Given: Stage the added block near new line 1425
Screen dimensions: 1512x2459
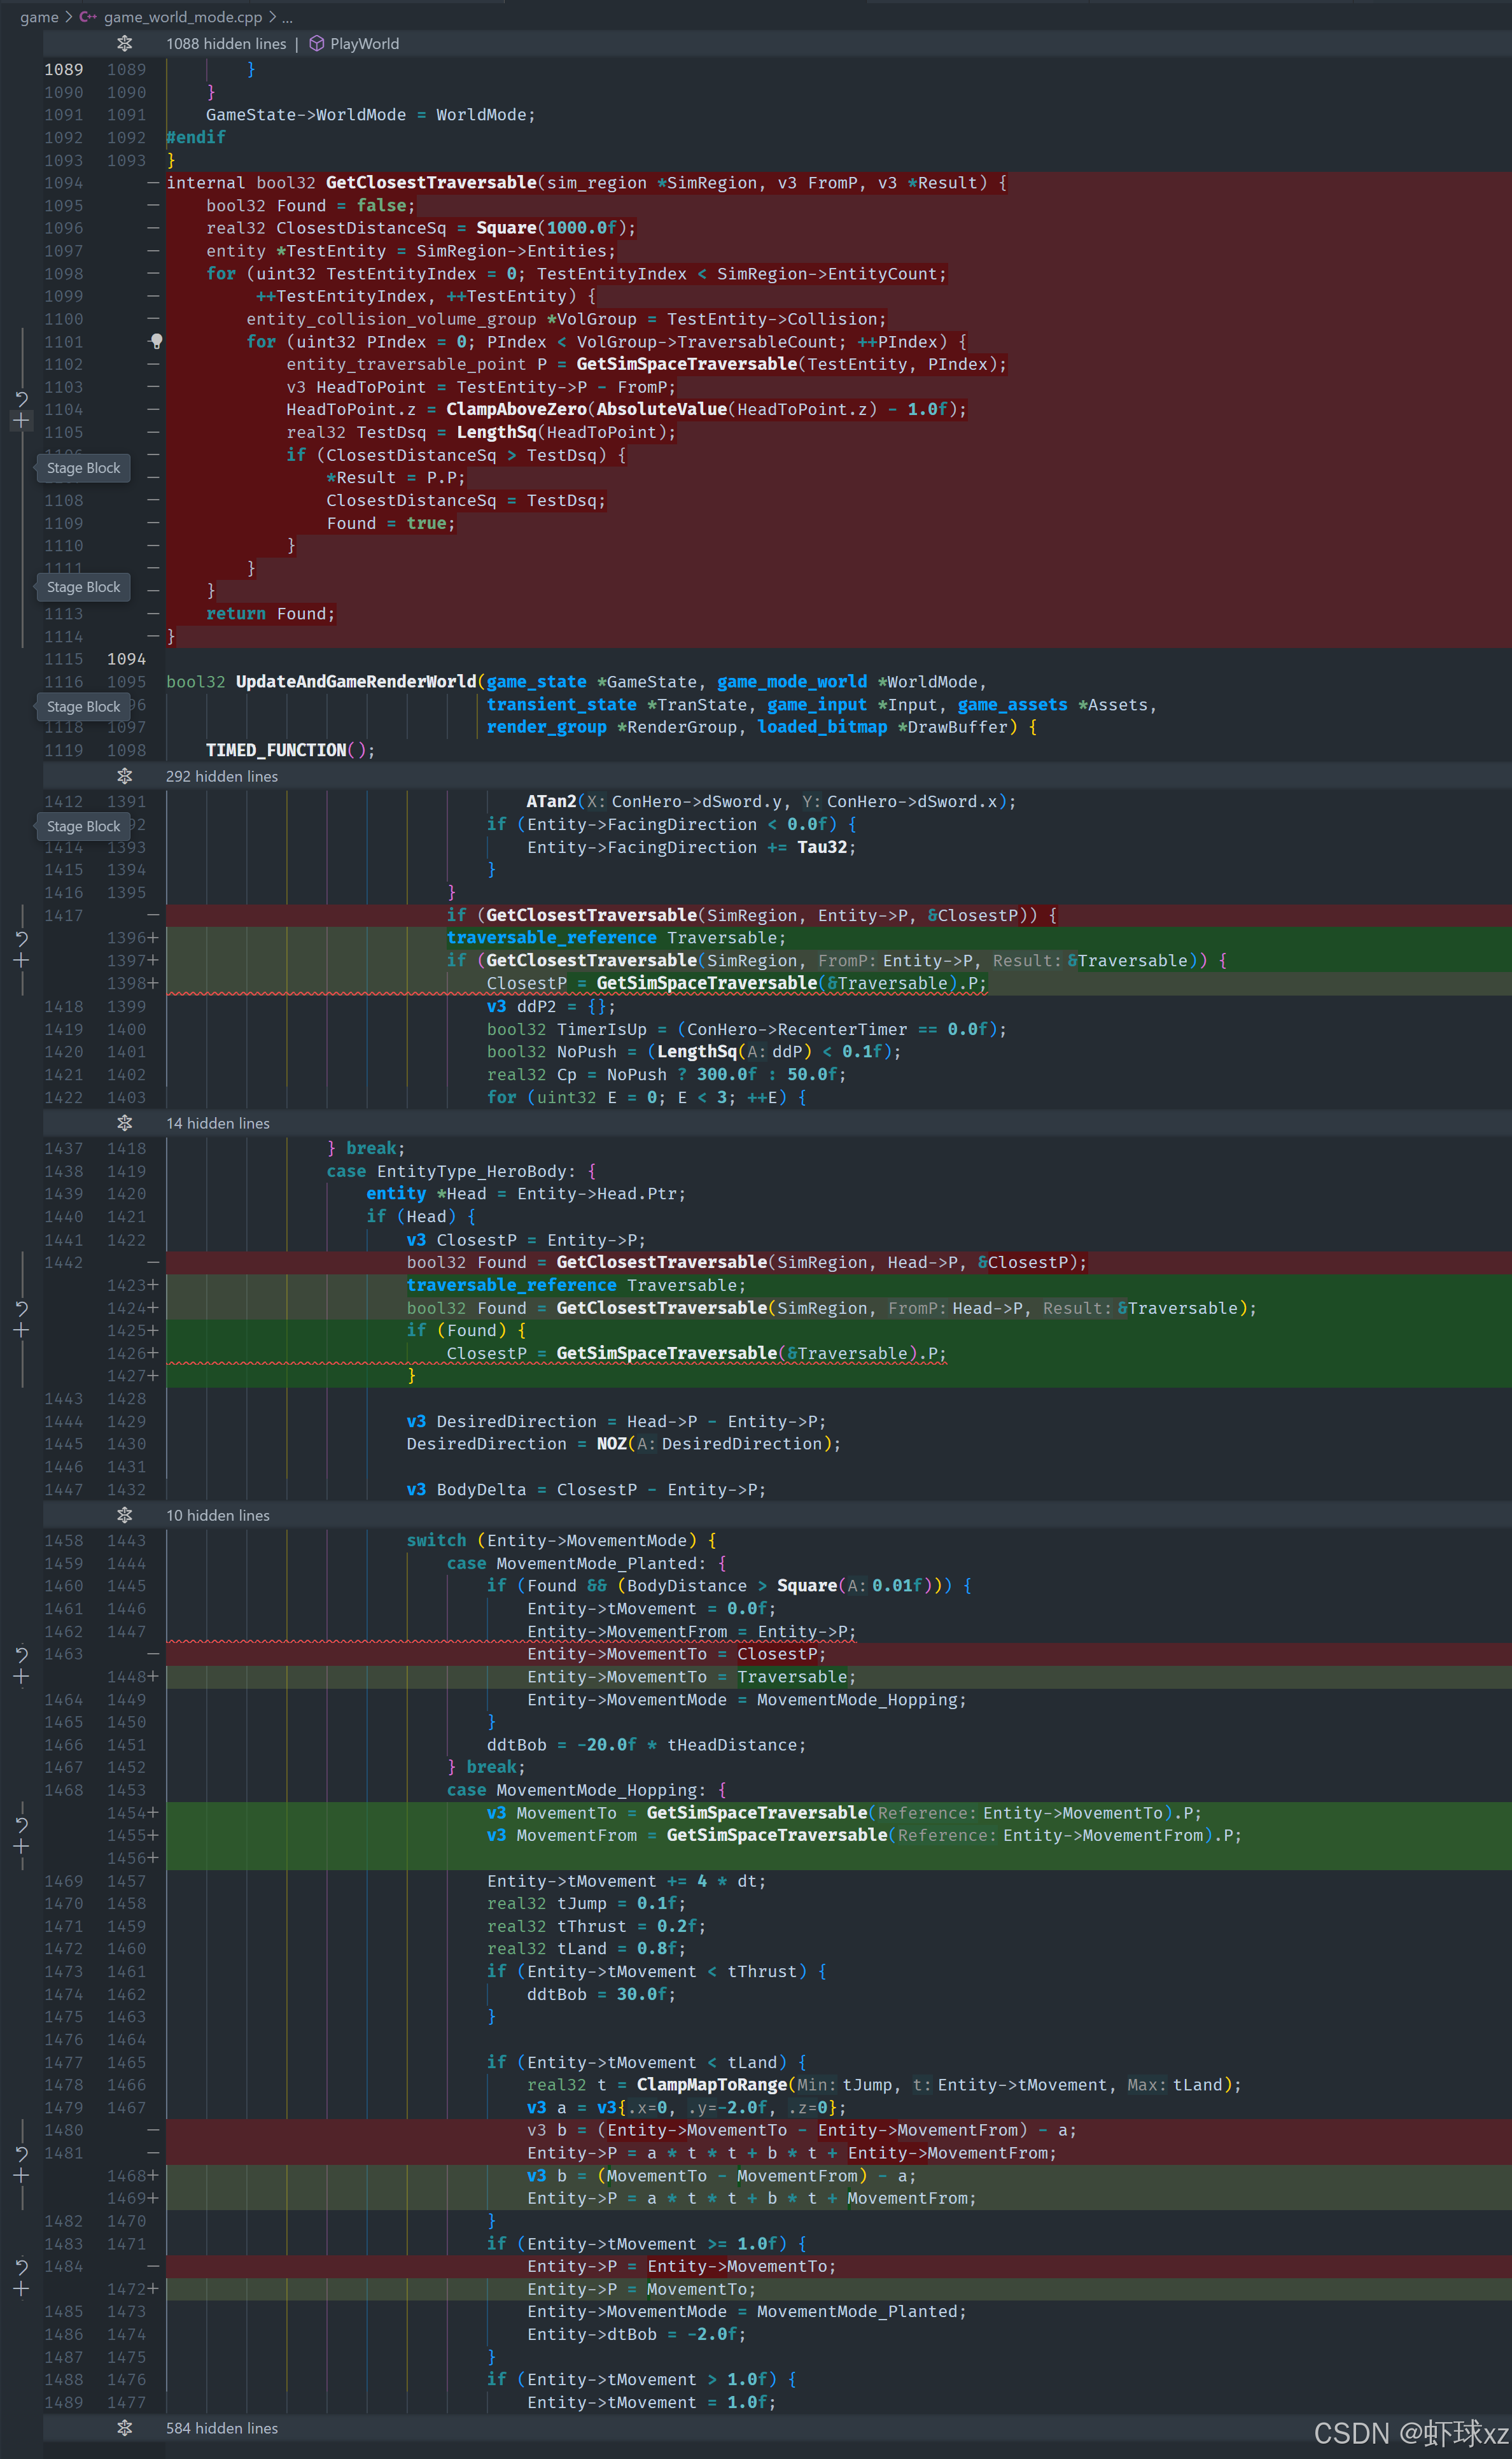Looking at the screenshot, I should pos(21,1330).
